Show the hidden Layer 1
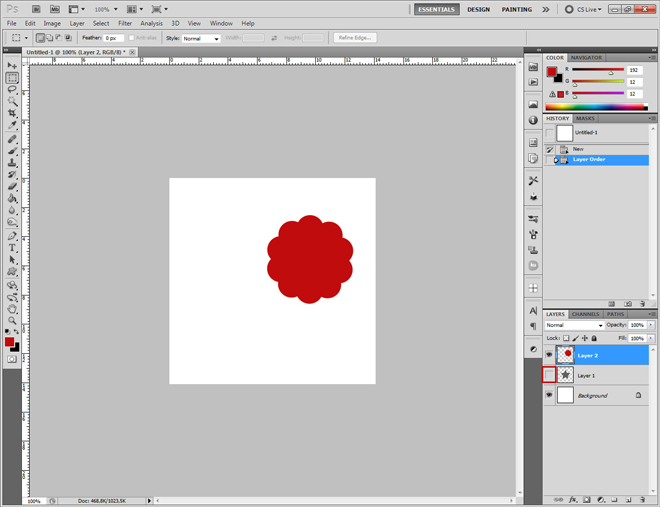Viewport: 660px width, 507px height. (549, 375)
